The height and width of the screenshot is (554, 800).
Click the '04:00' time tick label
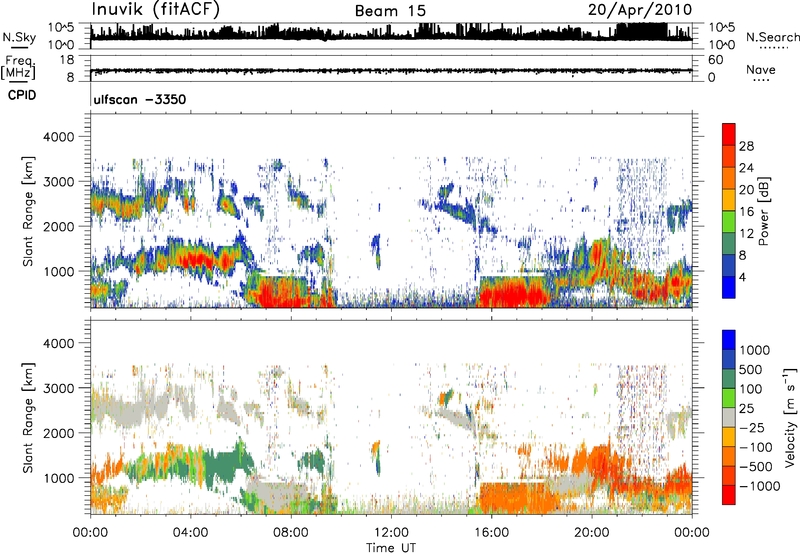pyautogui.click(x=190, y=533)
